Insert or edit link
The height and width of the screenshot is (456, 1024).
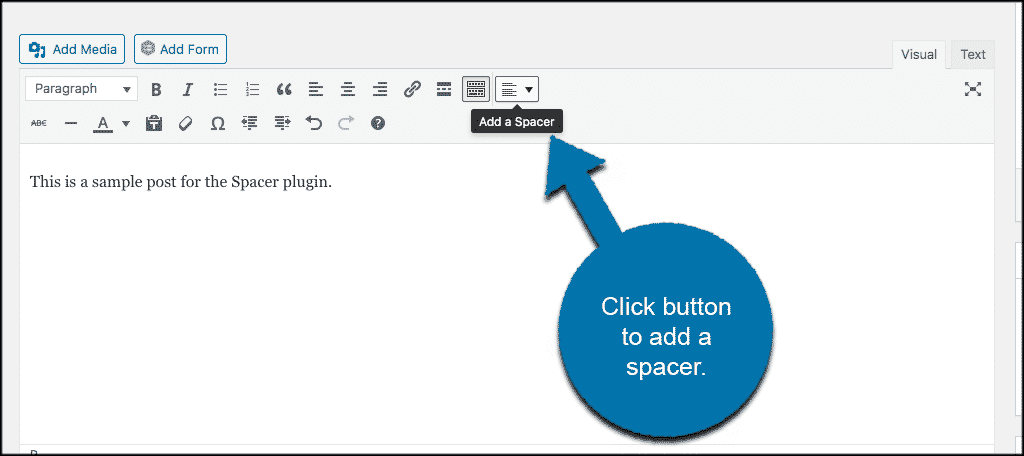pos(412,89)
